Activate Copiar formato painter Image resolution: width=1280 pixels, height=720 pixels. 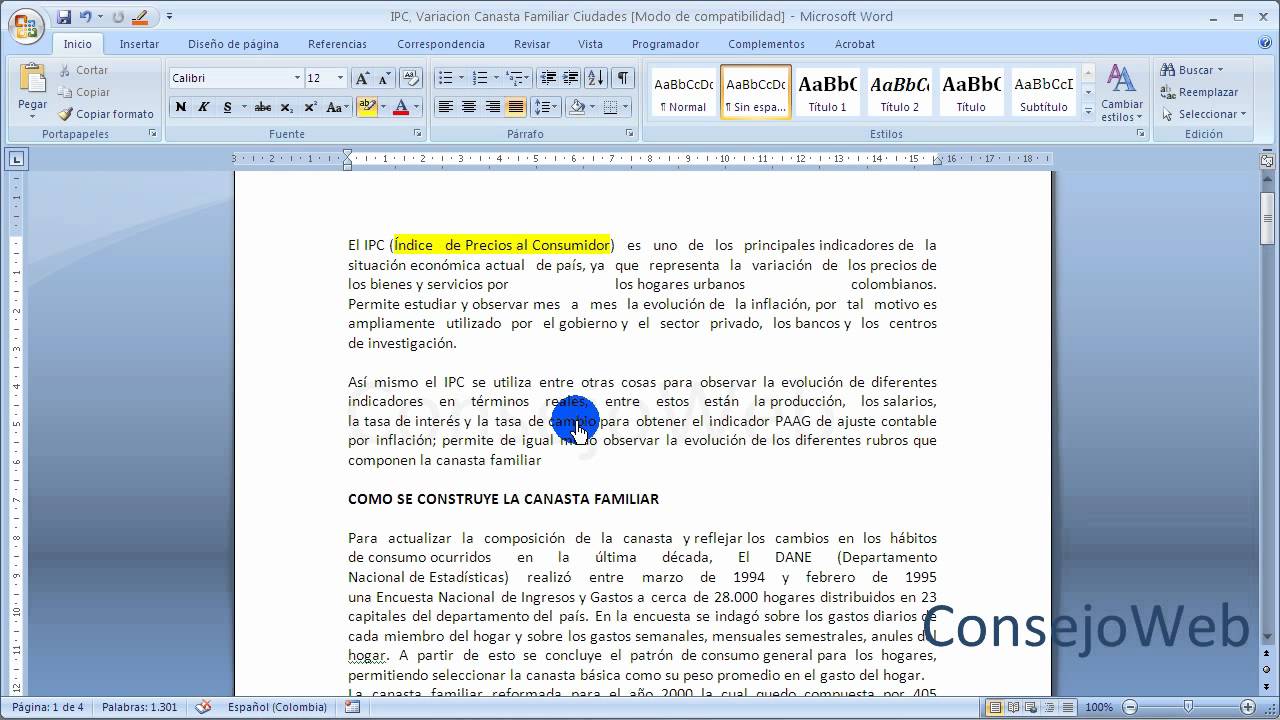point(106,114)
